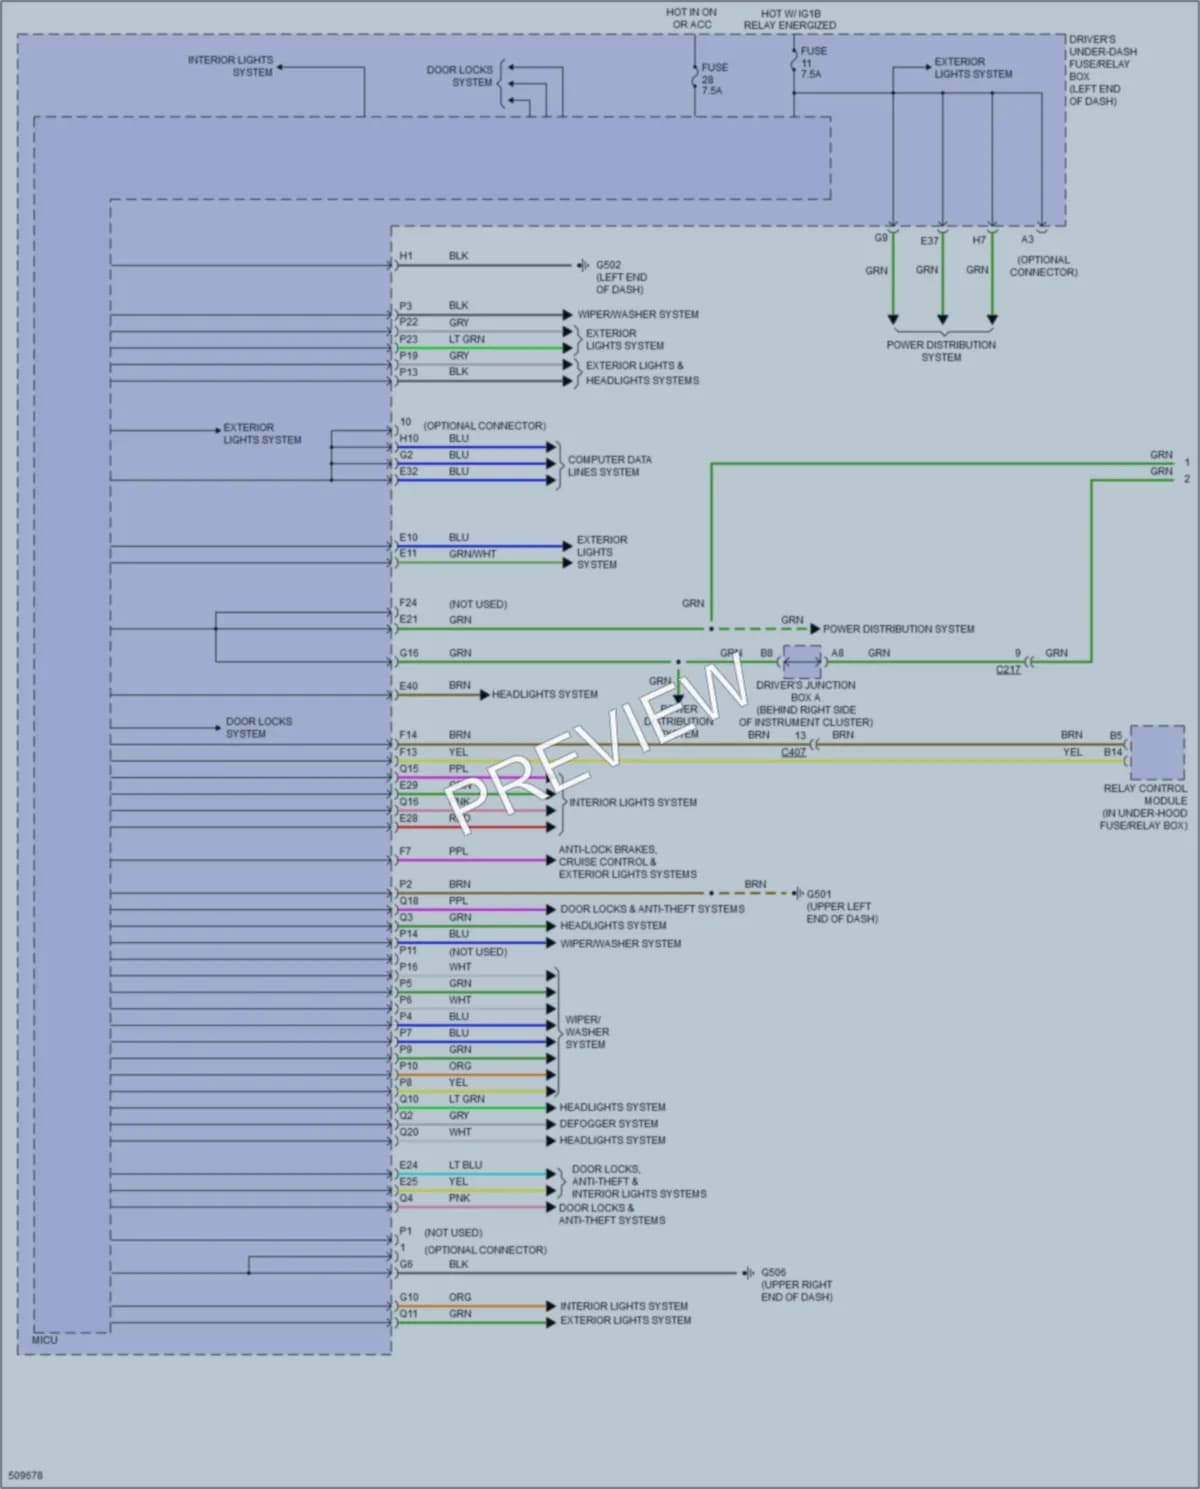
Task: Click connector label E37 under fuse box
Action: [x=929, y=241]
